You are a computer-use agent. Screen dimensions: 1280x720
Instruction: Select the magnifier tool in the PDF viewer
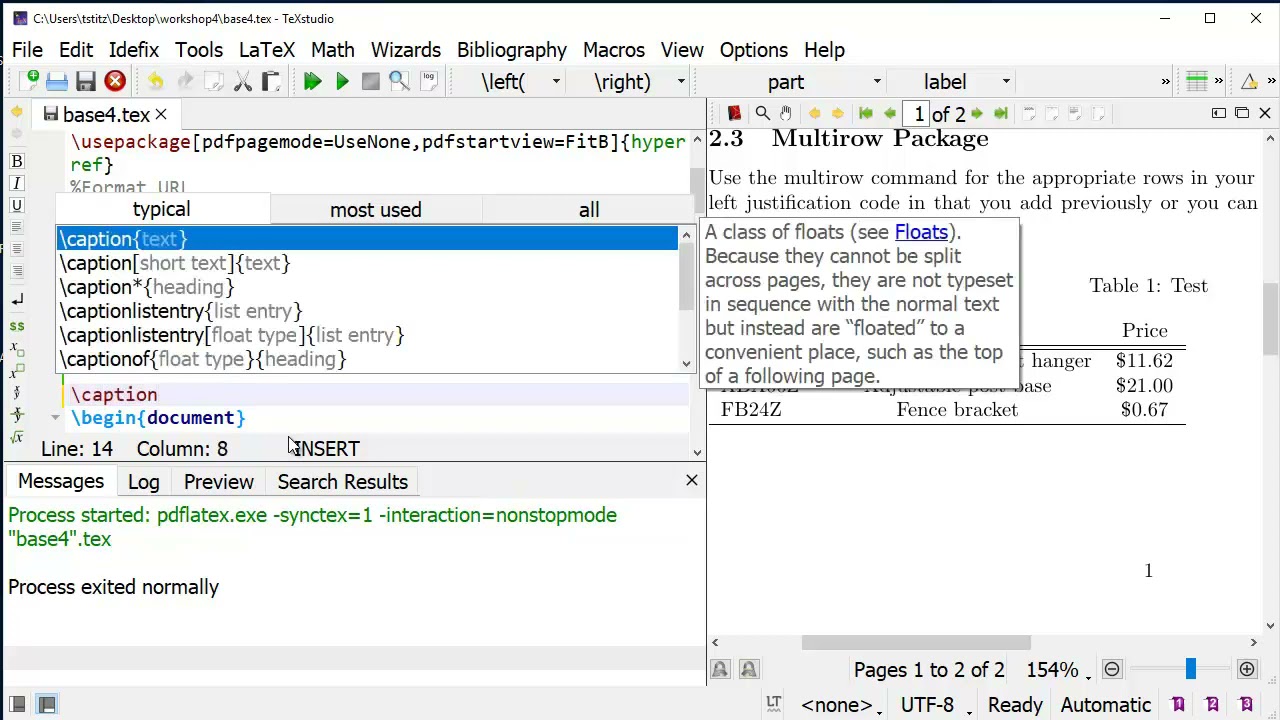coord(762,114)
